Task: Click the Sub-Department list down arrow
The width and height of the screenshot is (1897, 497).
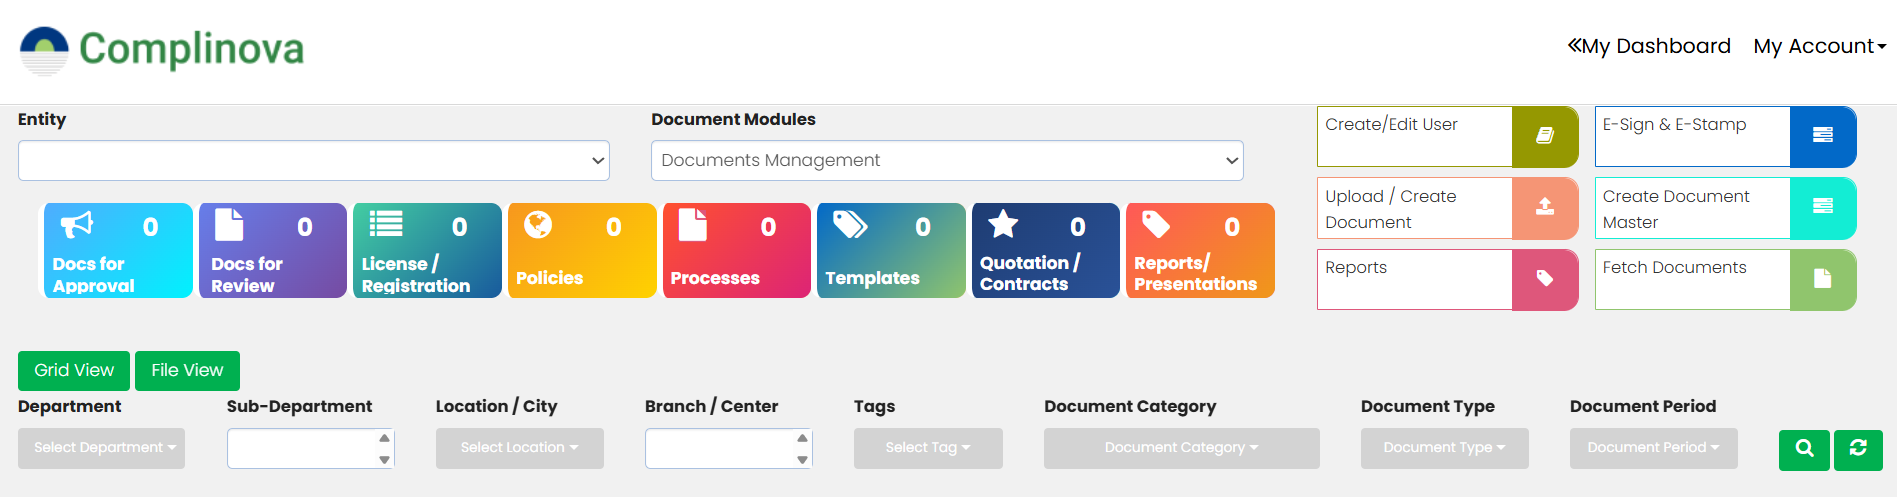Action: [384, 460]
